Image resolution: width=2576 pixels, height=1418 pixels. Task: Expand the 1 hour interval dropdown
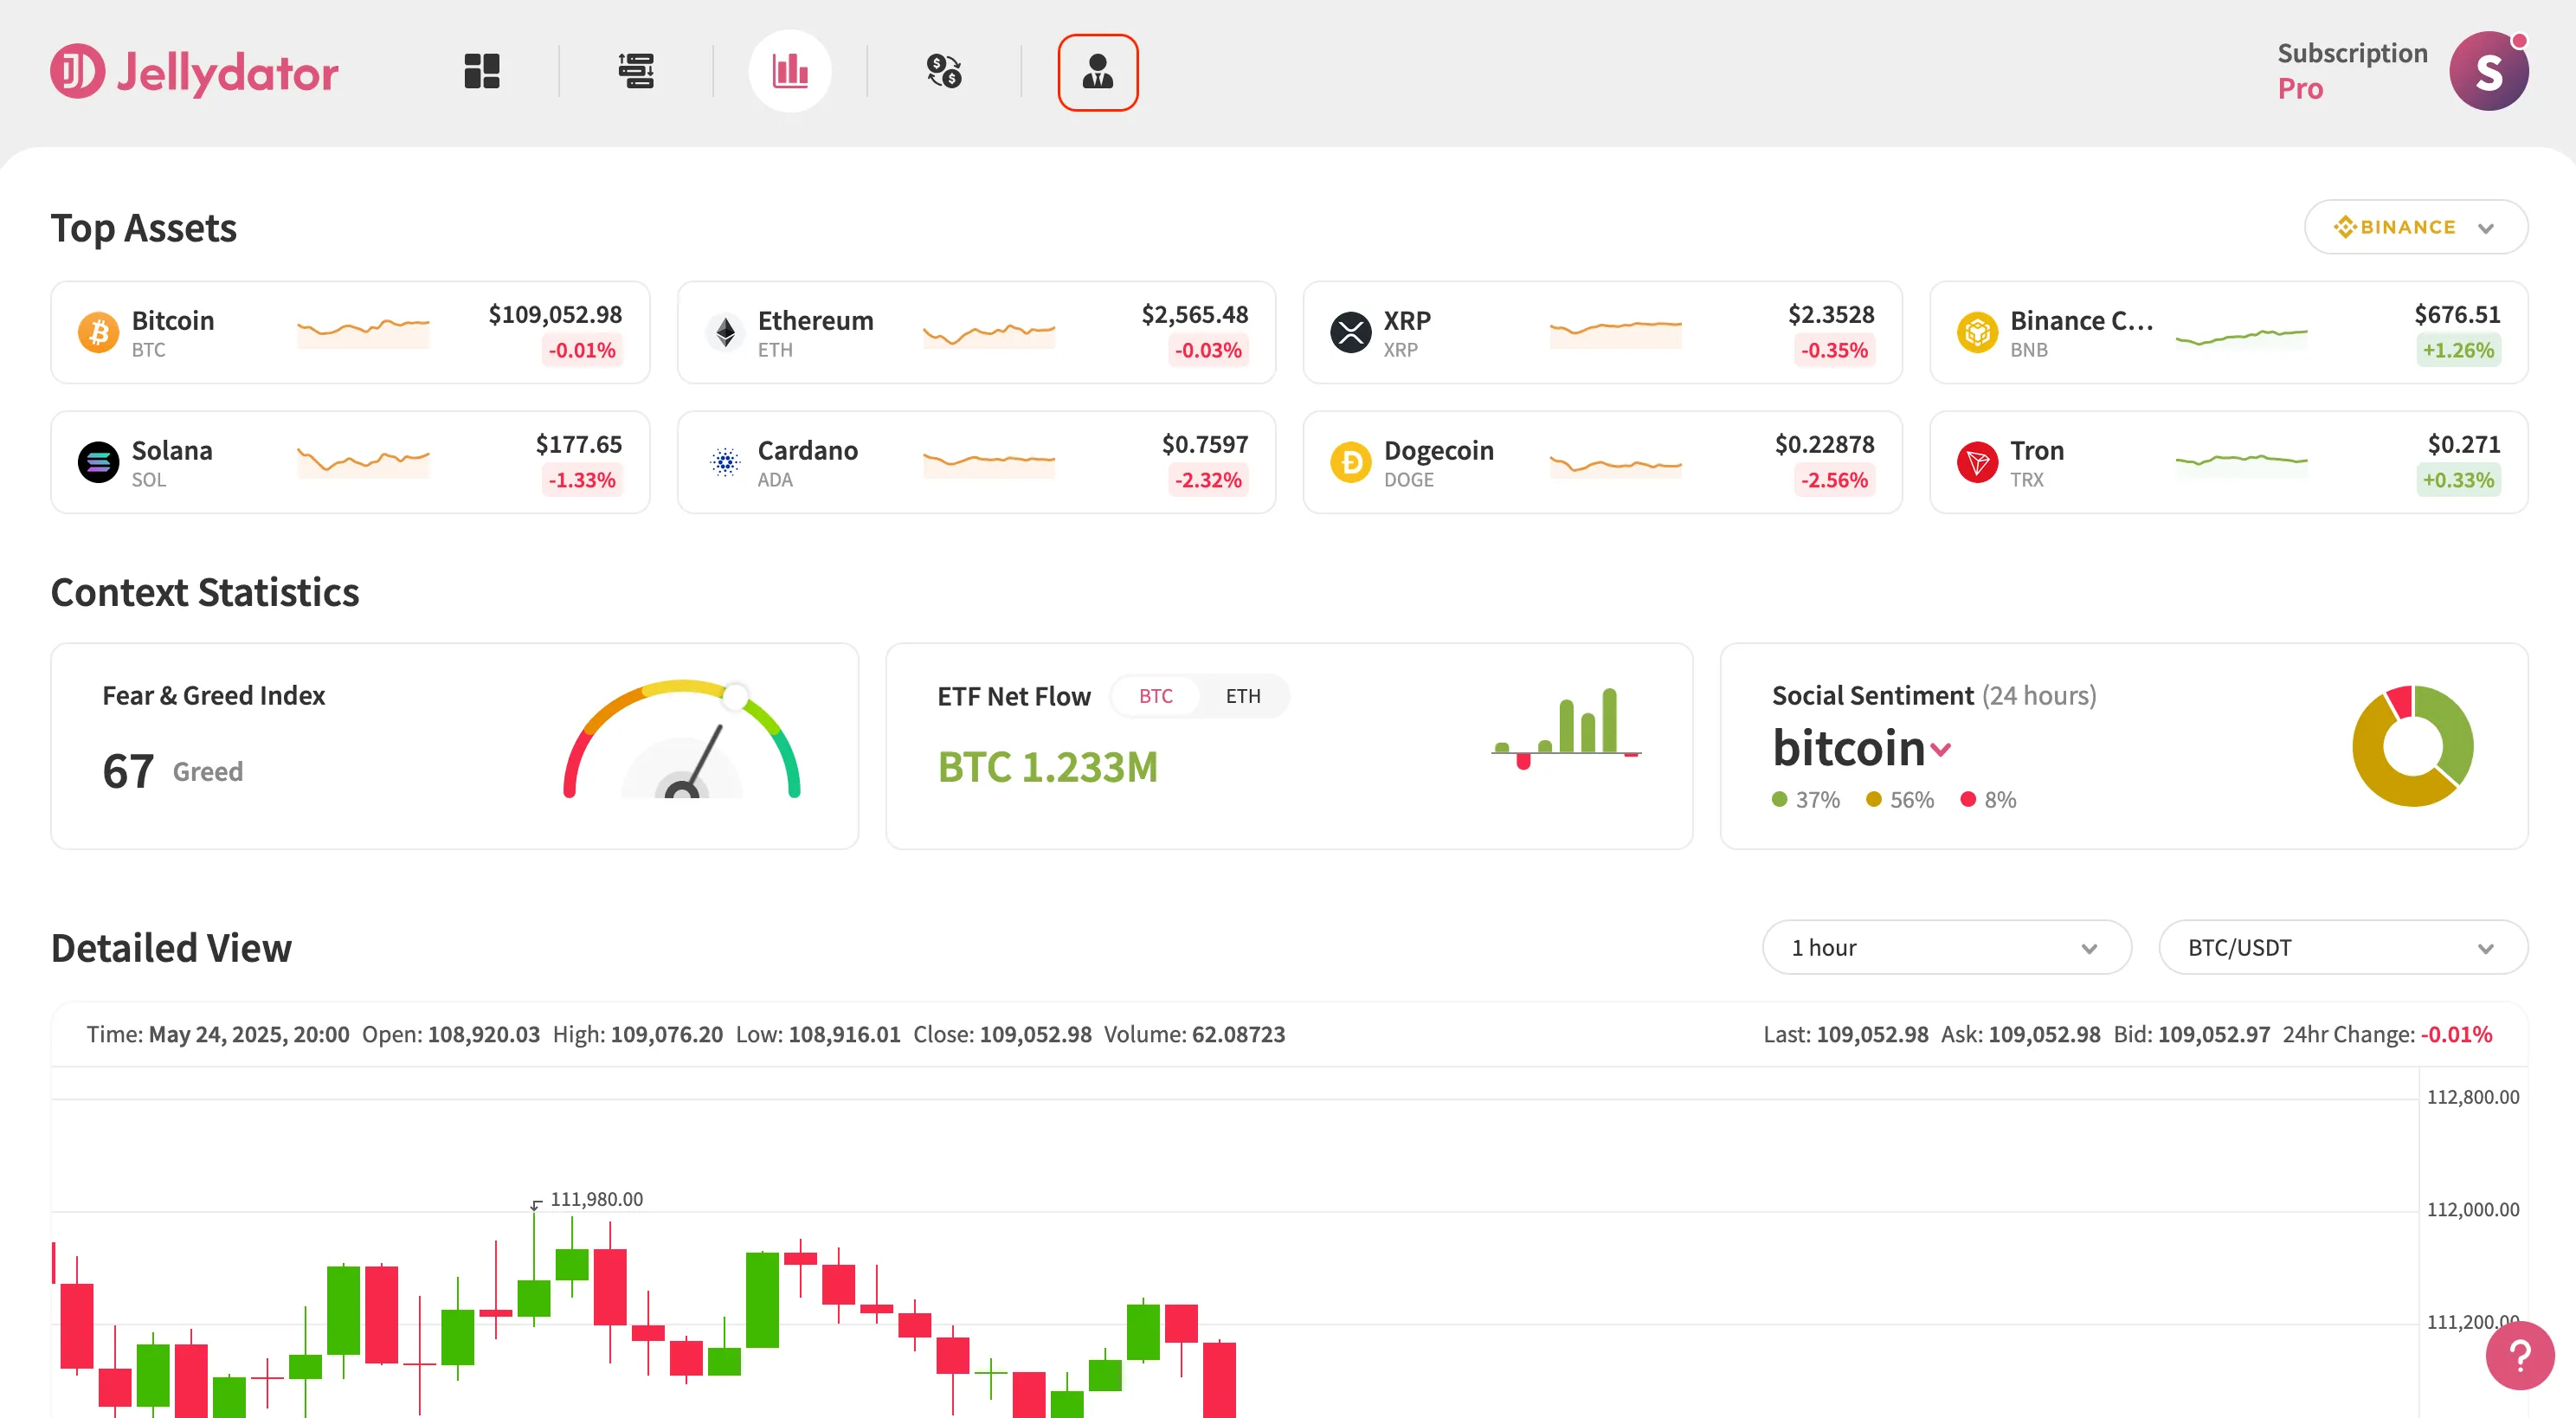[x=1946, y=947]
